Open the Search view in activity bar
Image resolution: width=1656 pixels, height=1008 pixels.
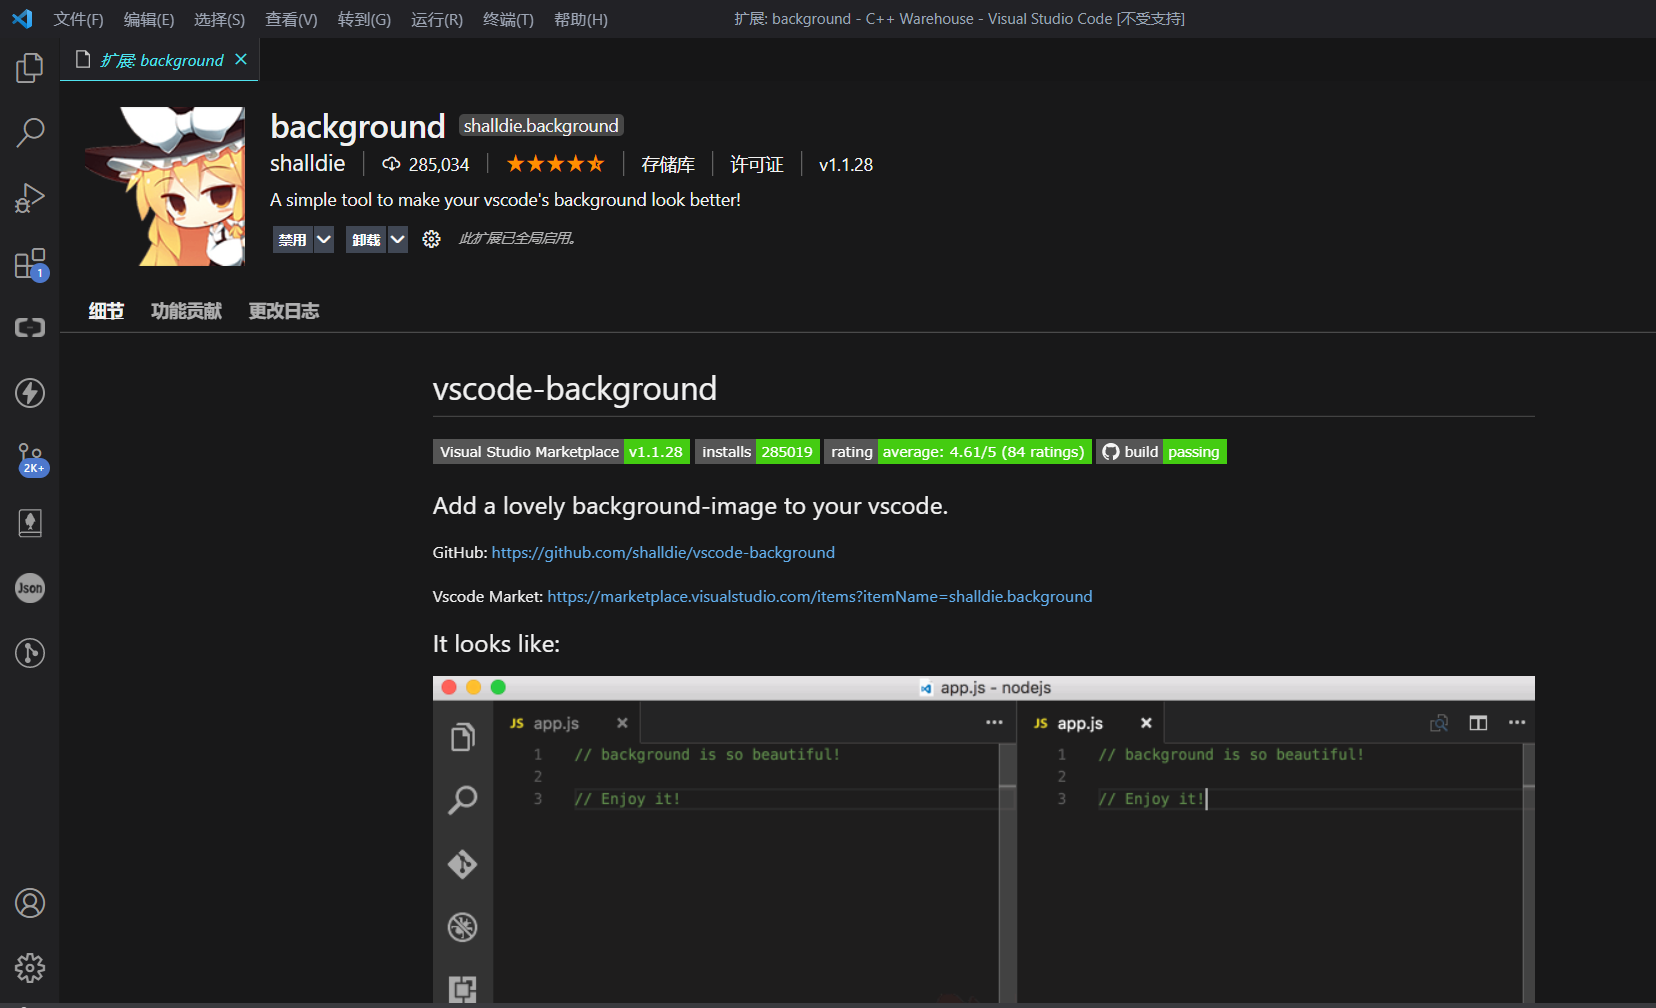30,132
